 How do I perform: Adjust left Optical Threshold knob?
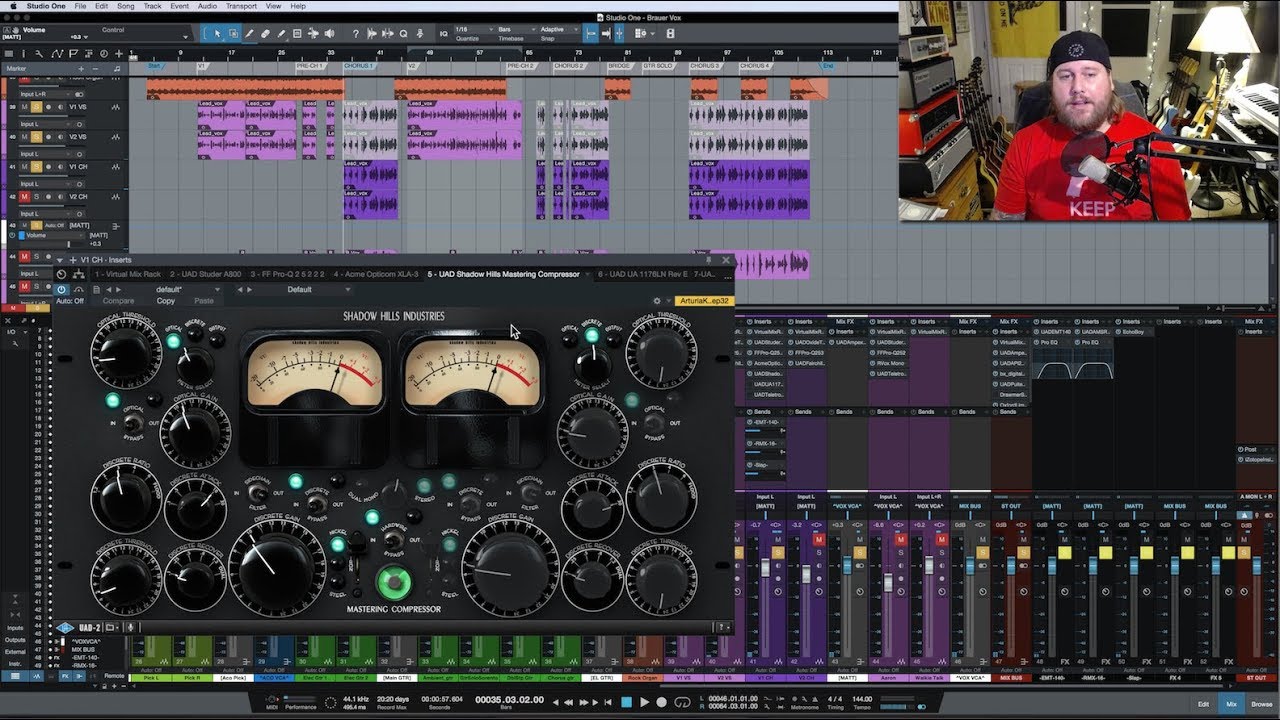(125, 352)
